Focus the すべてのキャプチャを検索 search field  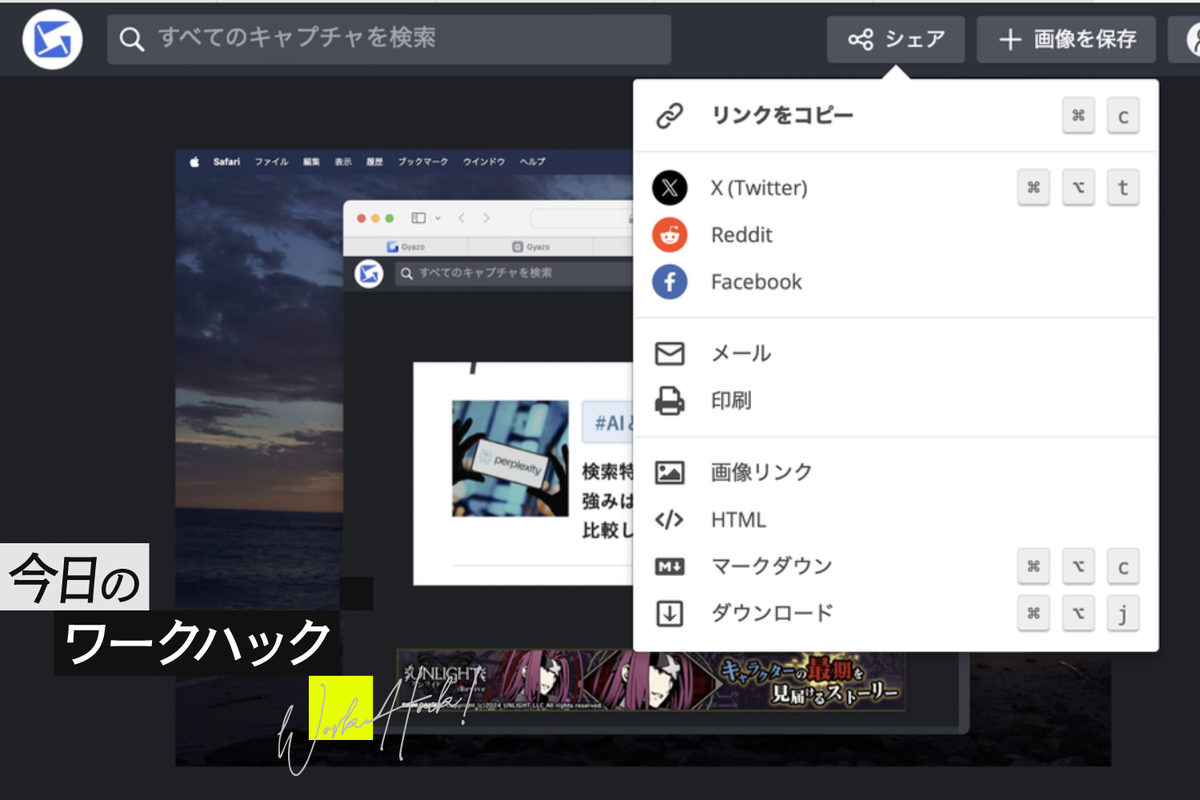coord(389,39)
